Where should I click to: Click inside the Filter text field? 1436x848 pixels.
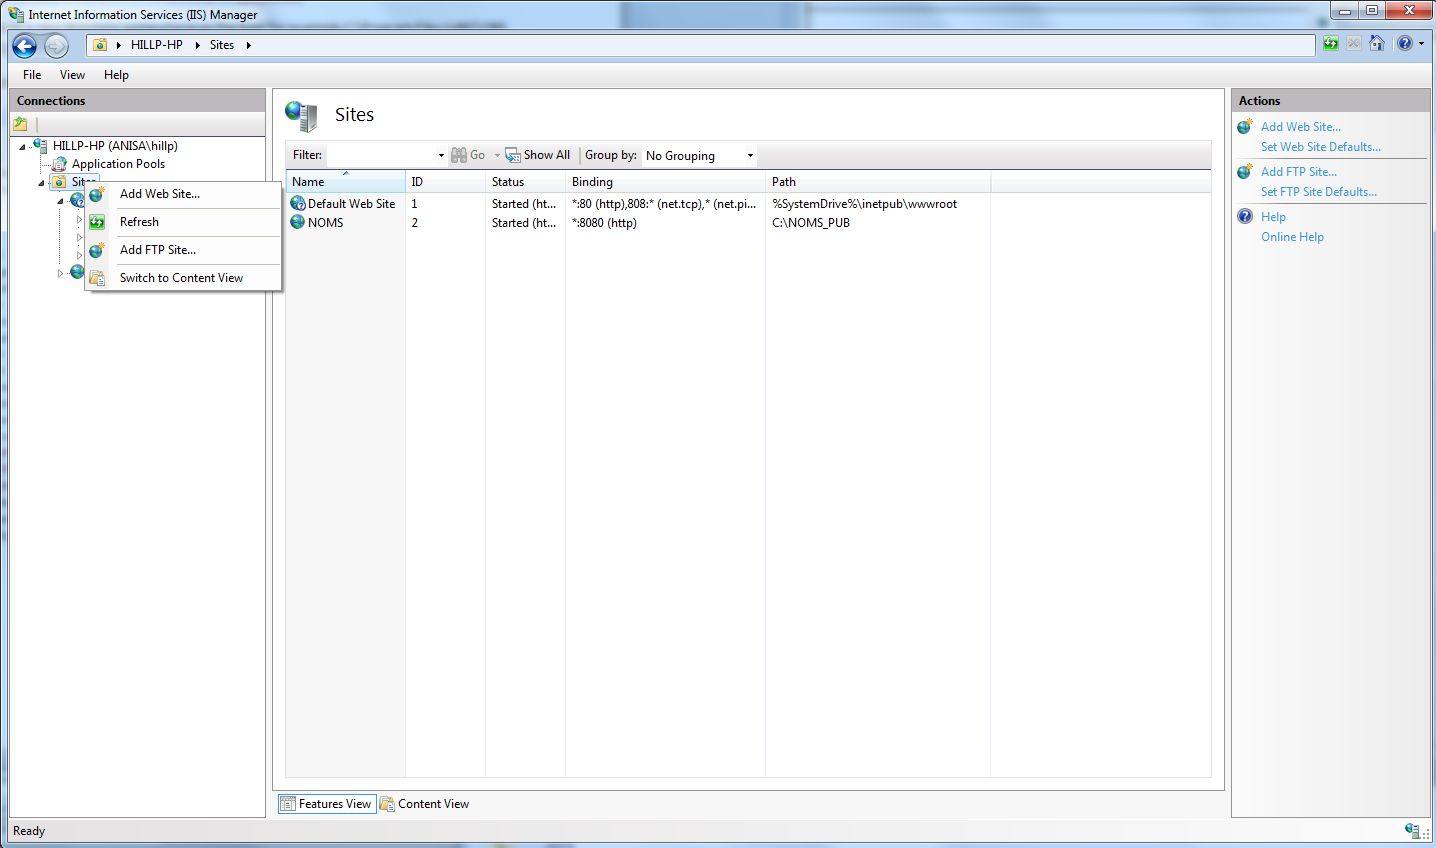[381, 155]
